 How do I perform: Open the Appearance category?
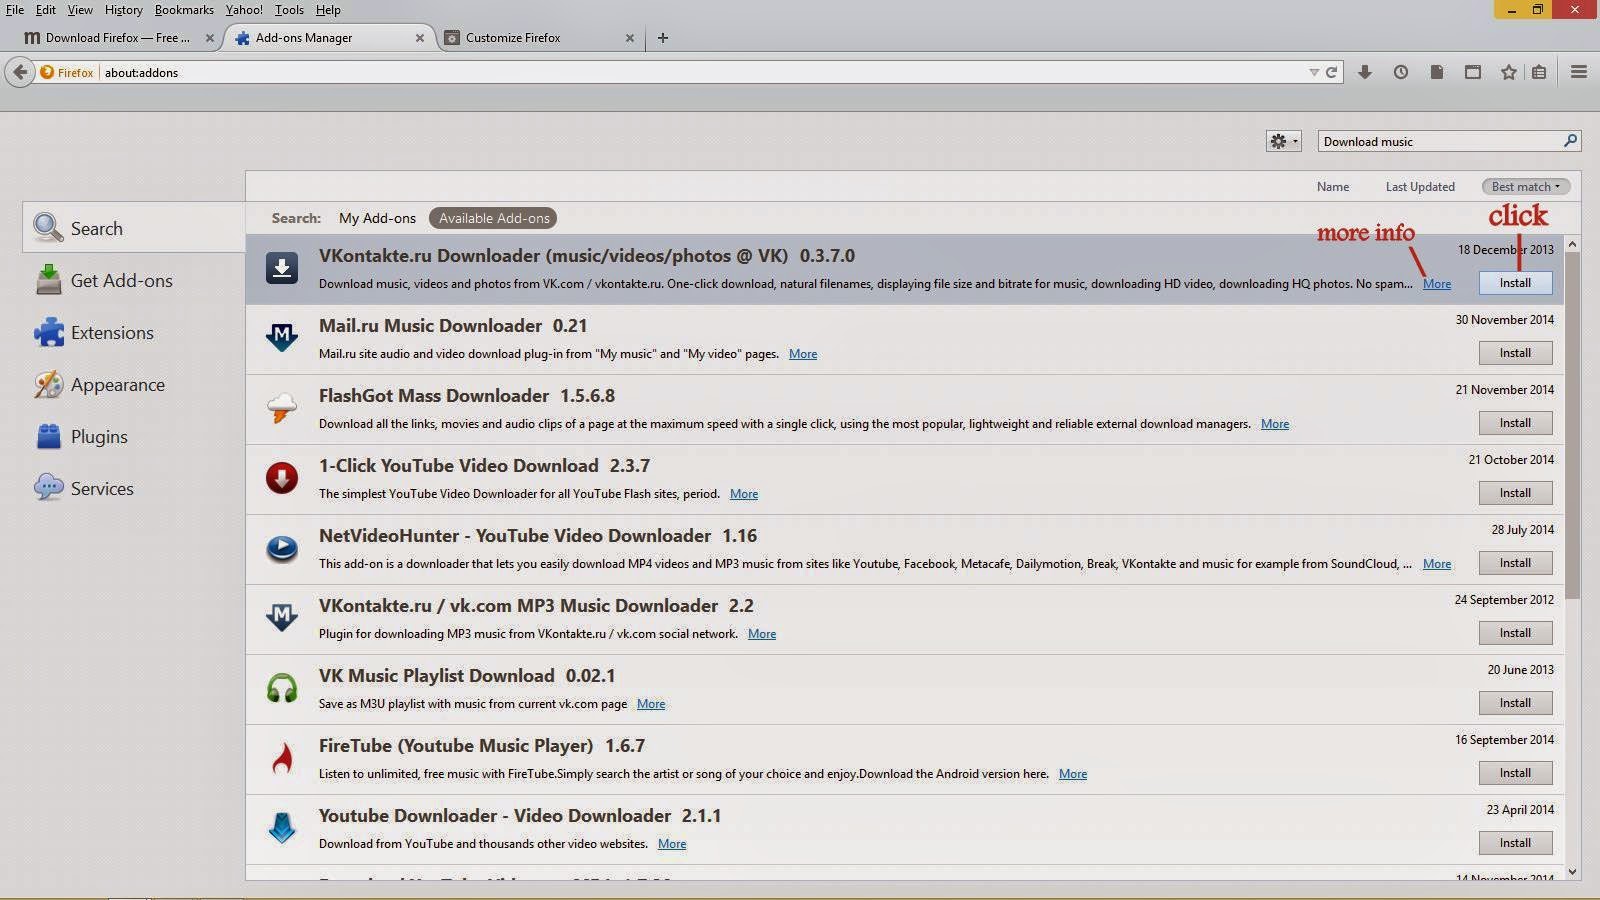point(134,384)
